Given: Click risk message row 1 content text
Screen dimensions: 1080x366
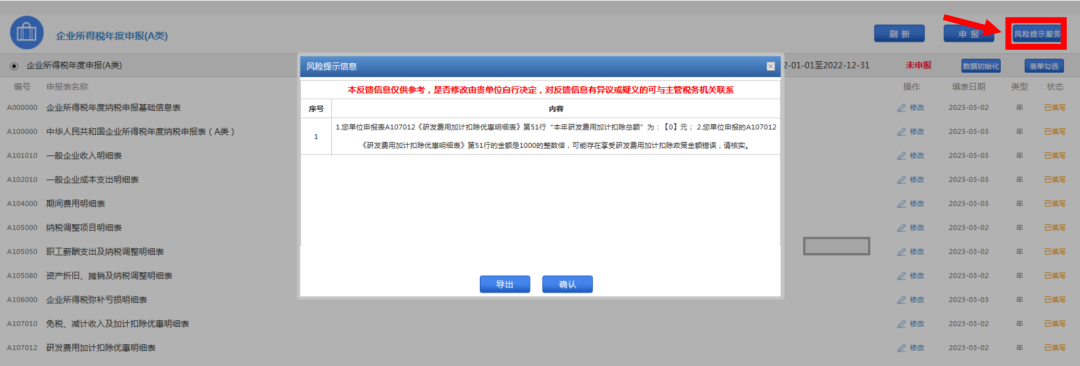Looking at the screenshot, I should 556,136.
